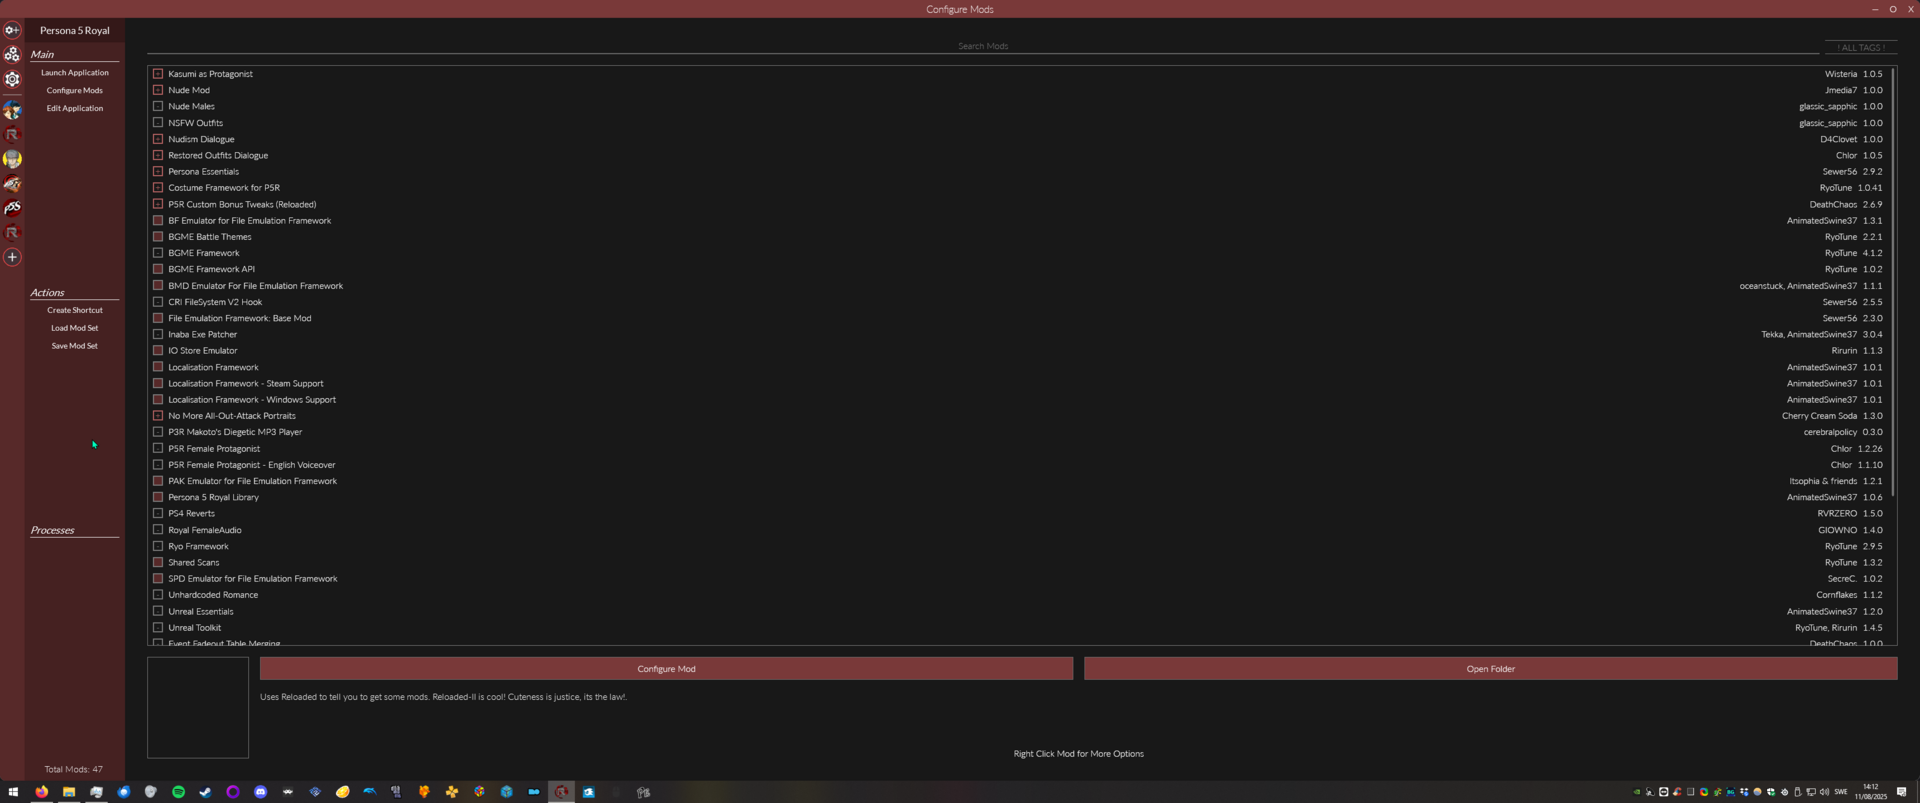This screenshot has width=1920, height=803.
Task: Open the Windows notification center icon
Action: click(x=1901, y=792)
